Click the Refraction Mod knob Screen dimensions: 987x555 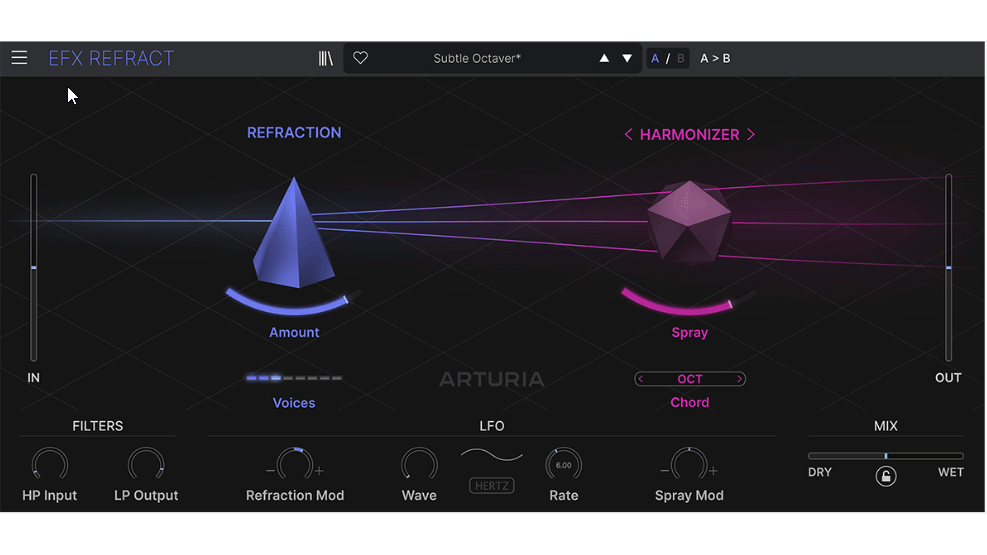(295, 464)
